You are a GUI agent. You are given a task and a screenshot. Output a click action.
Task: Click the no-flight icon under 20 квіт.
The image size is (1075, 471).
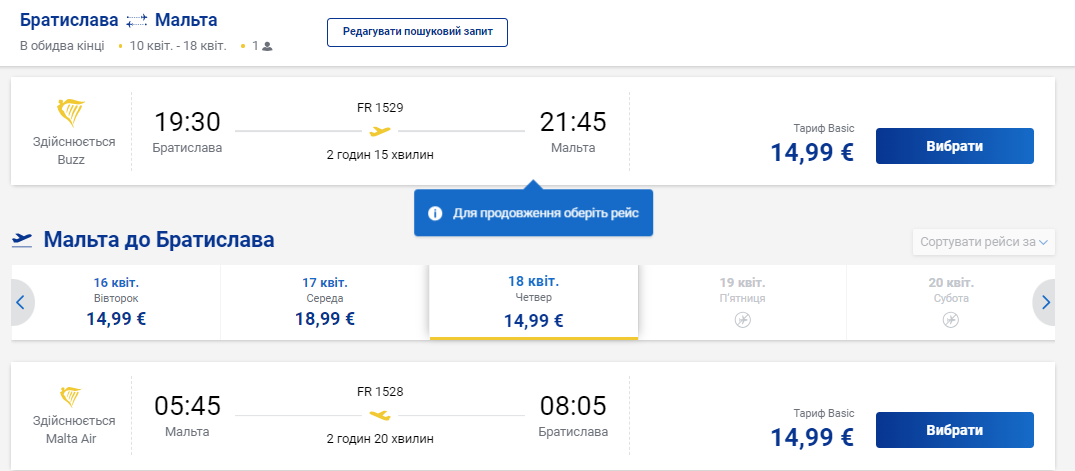tap(951, 320)
